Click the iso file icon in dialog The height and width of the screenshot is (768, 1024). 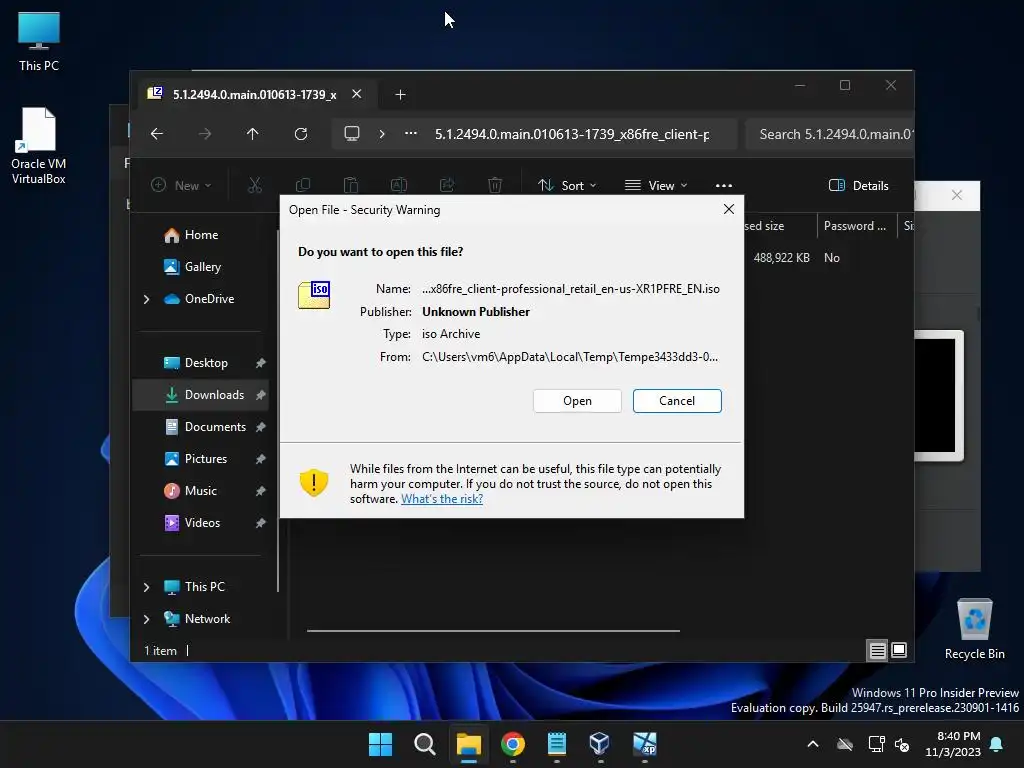tap(314, 295)
